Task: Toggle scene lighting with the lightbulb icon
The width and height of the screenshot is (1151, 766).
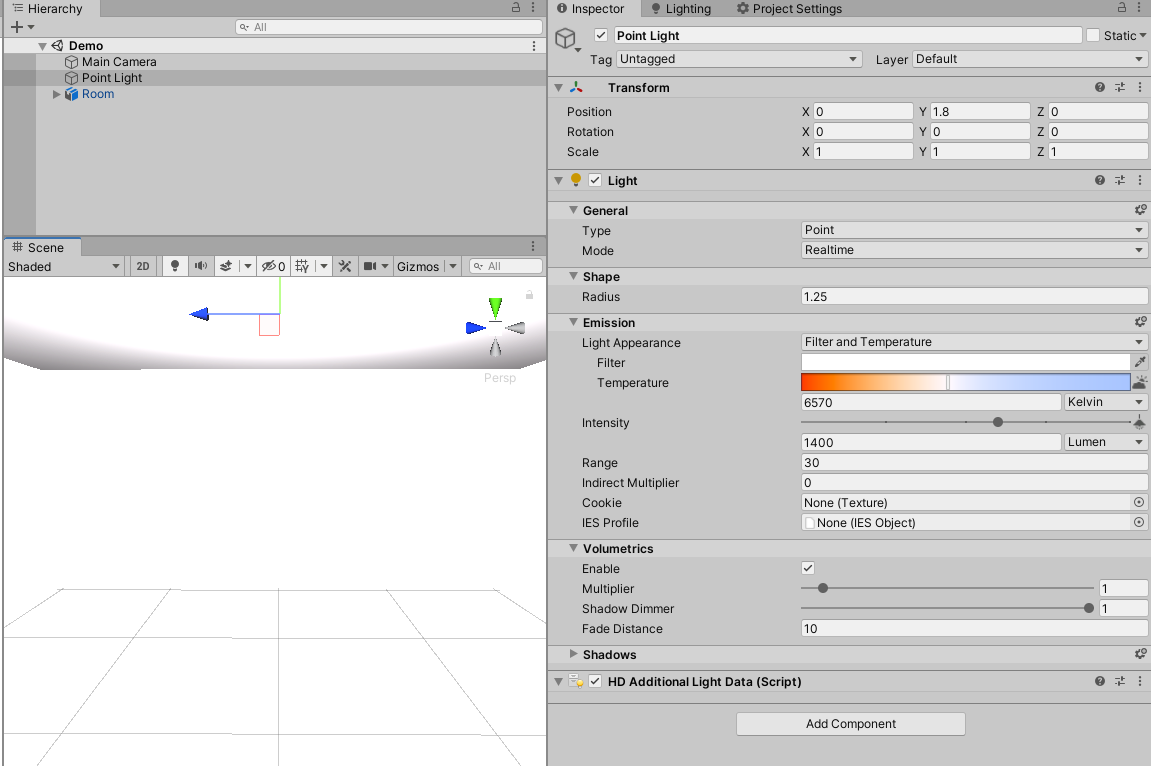Action: [175, 266]
